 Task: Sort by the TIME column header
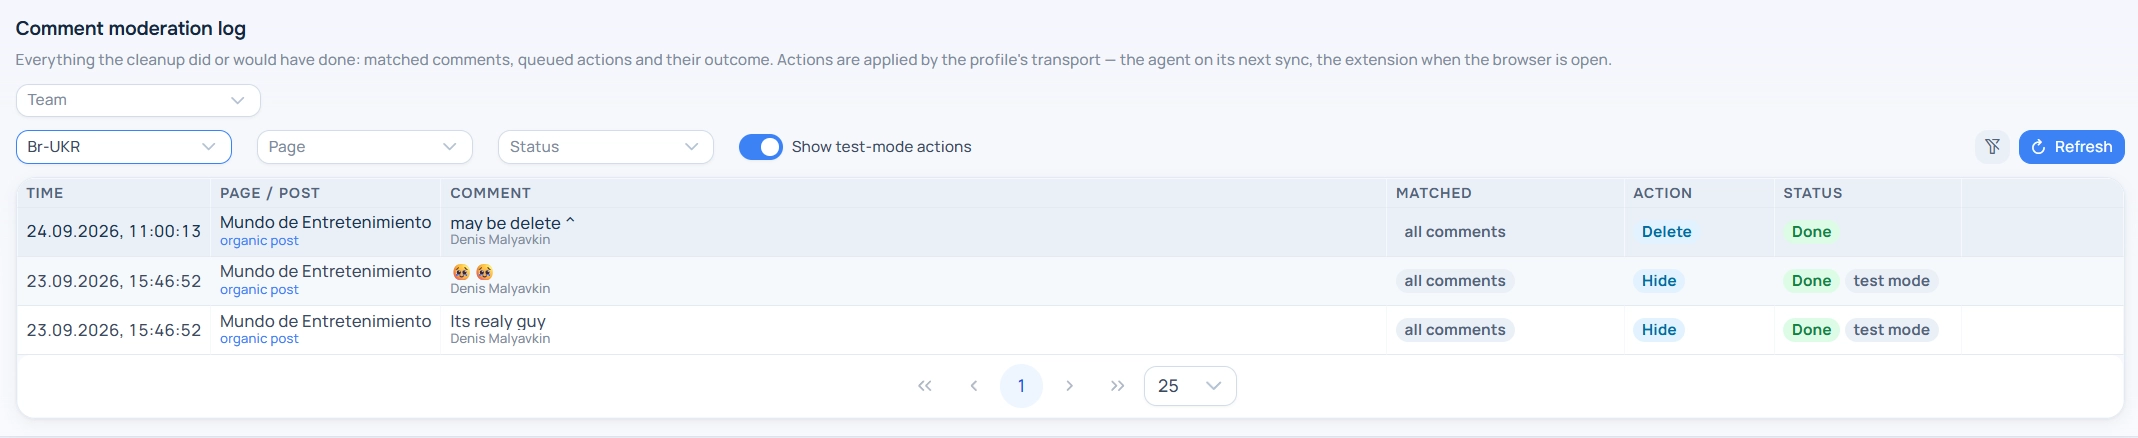tap(45, 193)
